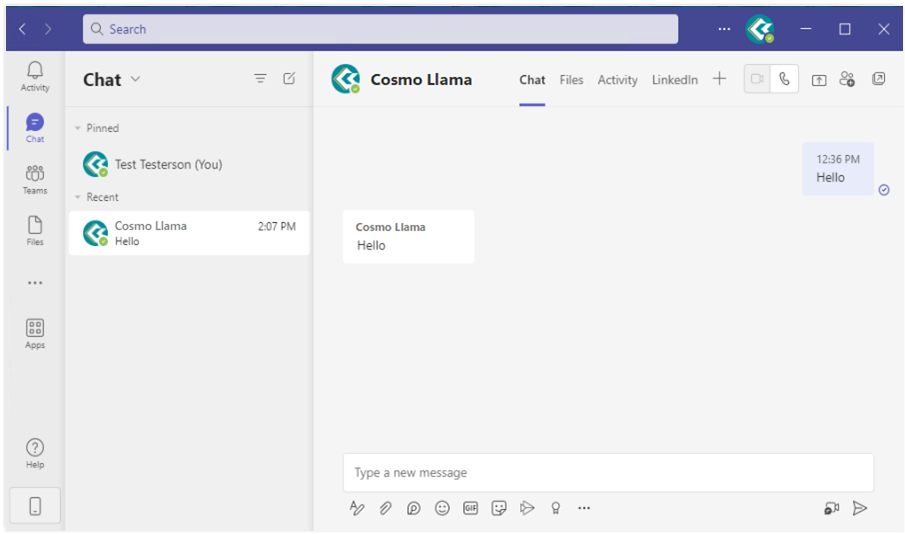Click the 2:07 PM timestamp in chat list

276,226
